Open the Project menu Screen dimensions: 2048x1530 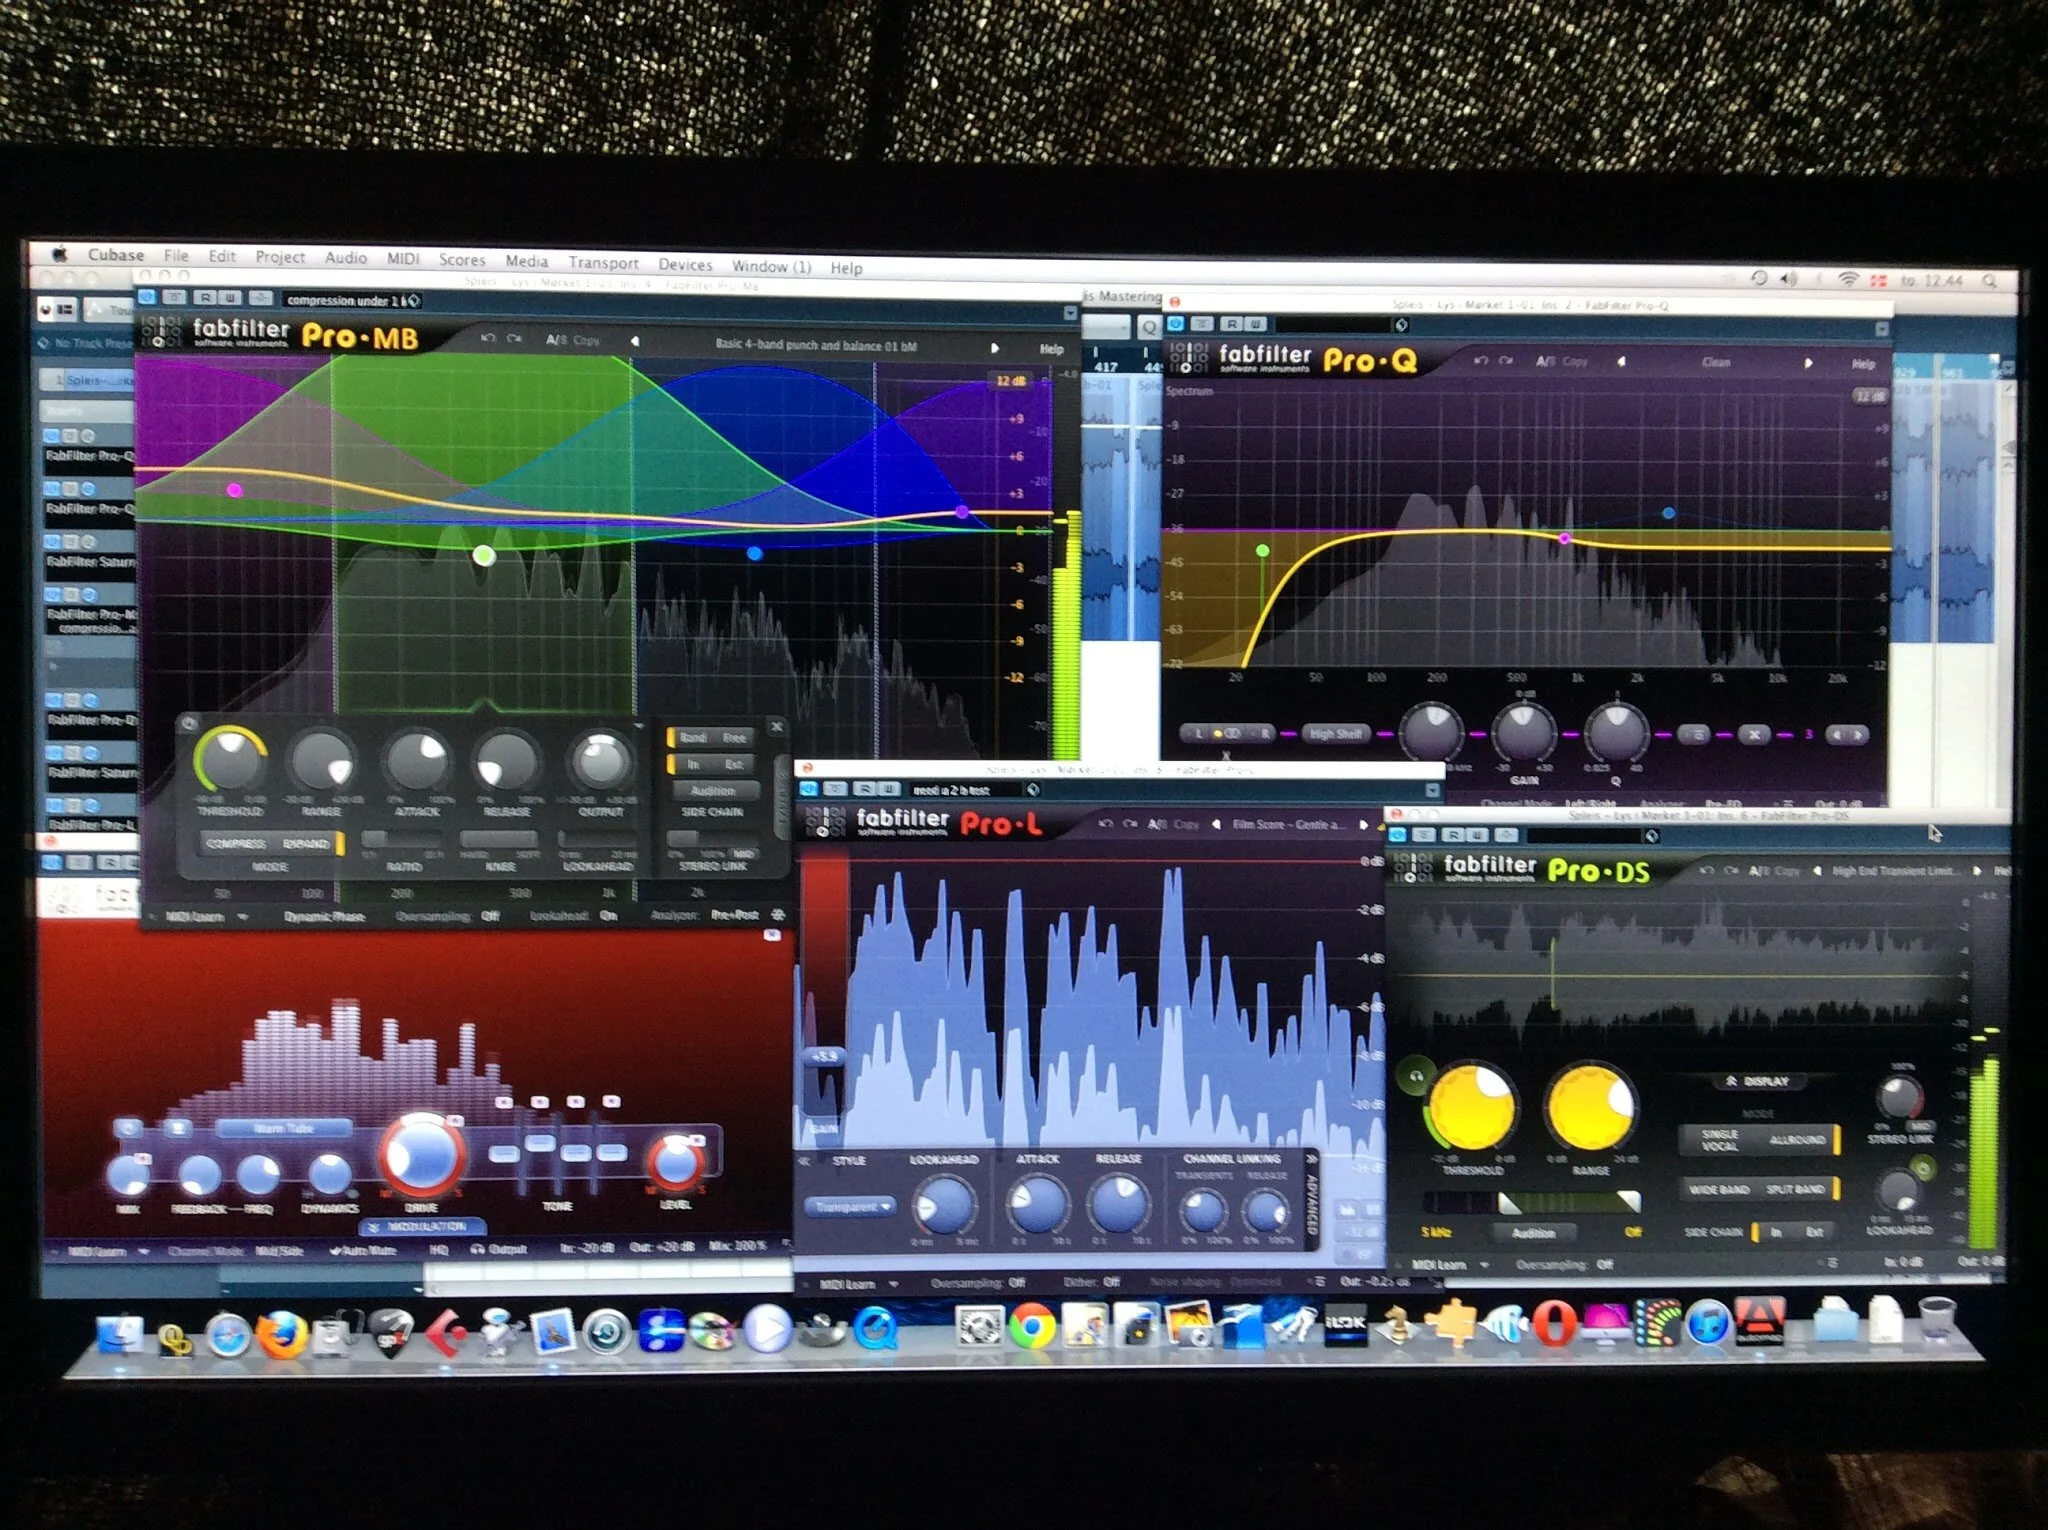click(x=280, y=257)
